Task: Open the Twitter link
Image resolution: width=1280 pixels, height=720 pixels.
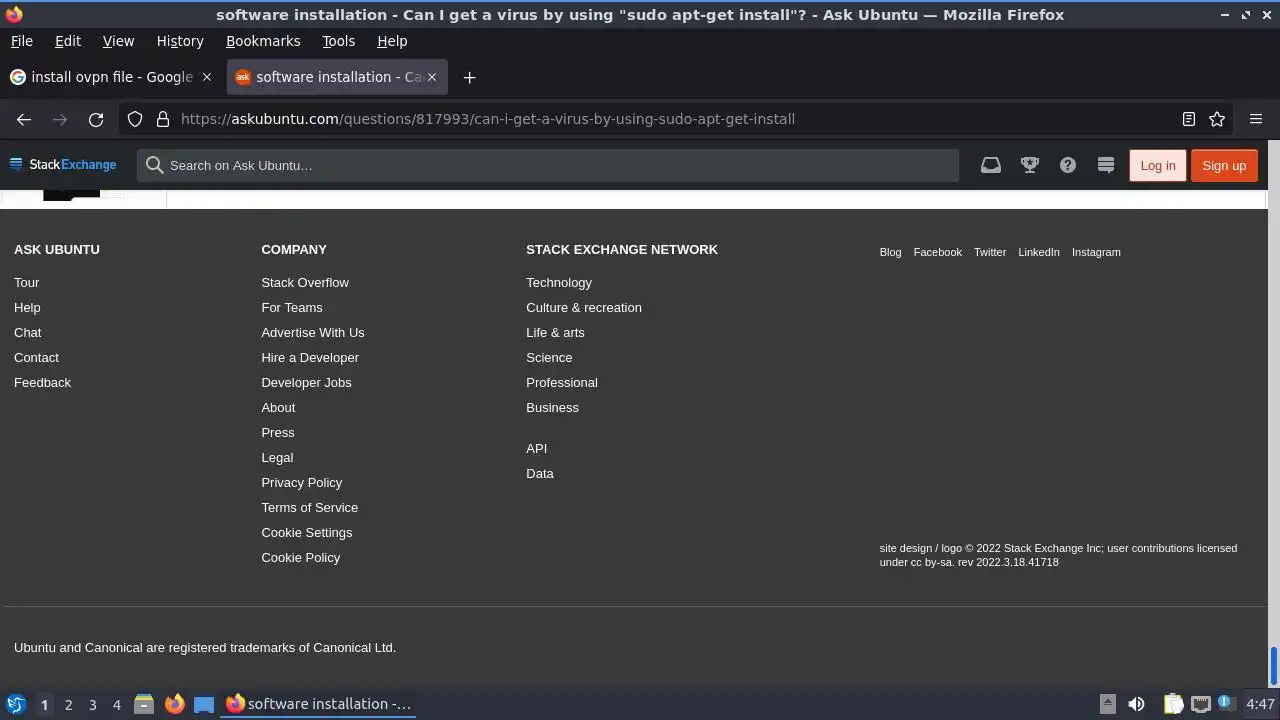Action: point(990,252)
